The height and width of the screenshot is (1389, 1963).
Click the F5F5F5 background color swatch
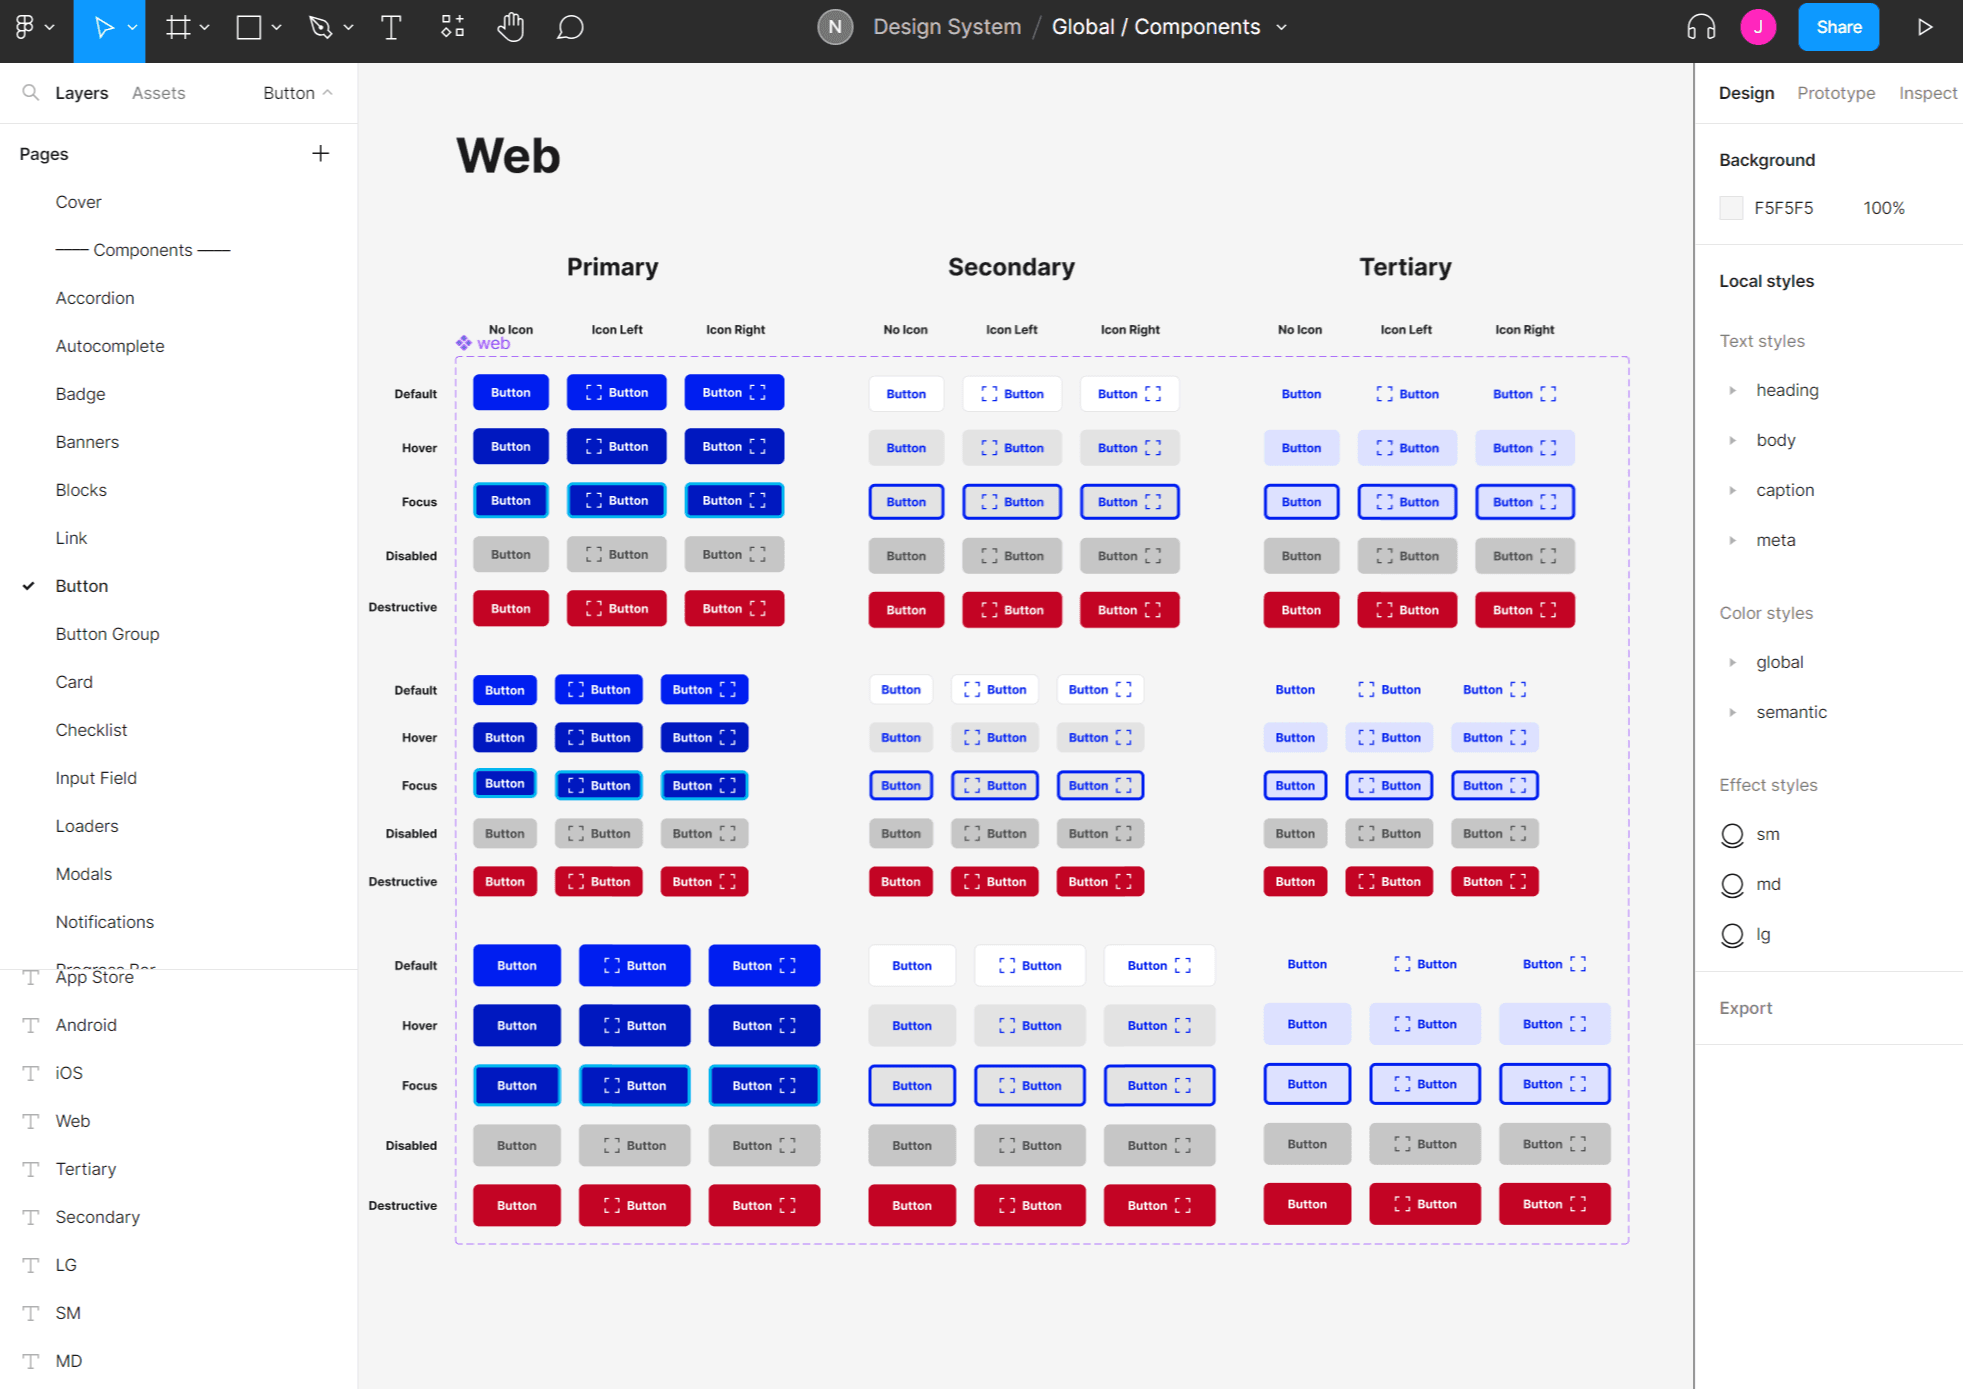click(1731, 208)
